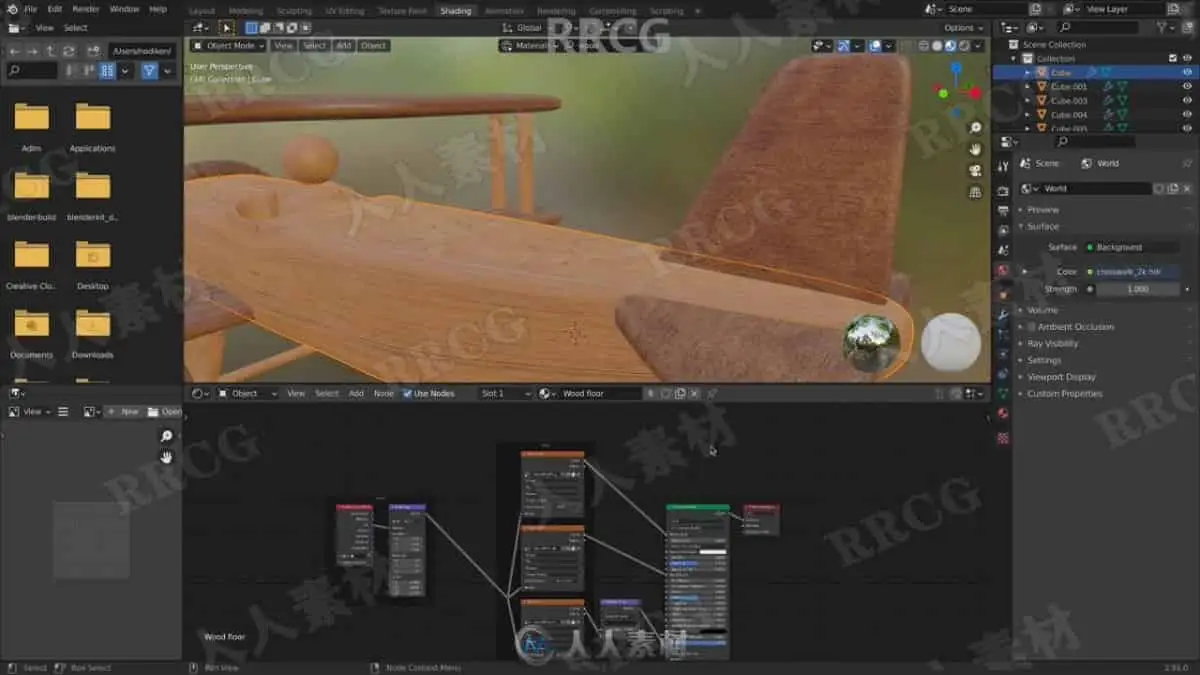Image resolution: width=1200 pixels, height=675 pixels.
Task: Switch to the UV Editing workspace tab
Action: (x=345, y=11)
